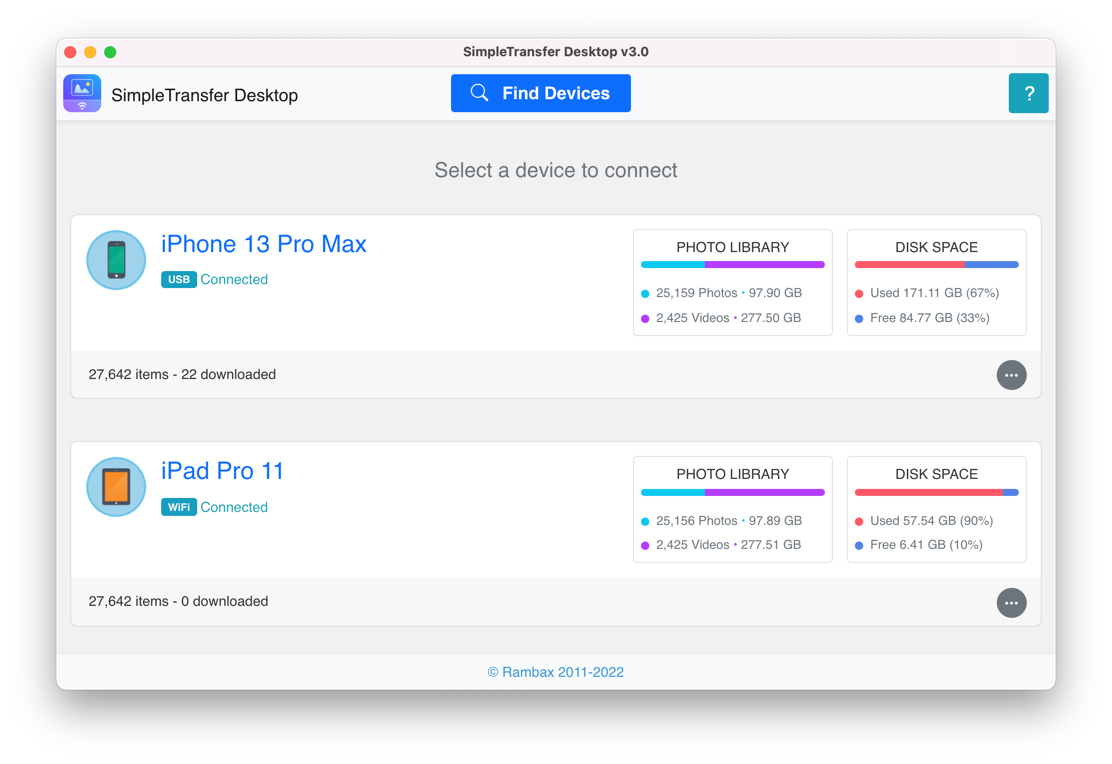Click Connected status next to USB badge
The height and width of the screenshot is (764, 1112).
point(234,279)
